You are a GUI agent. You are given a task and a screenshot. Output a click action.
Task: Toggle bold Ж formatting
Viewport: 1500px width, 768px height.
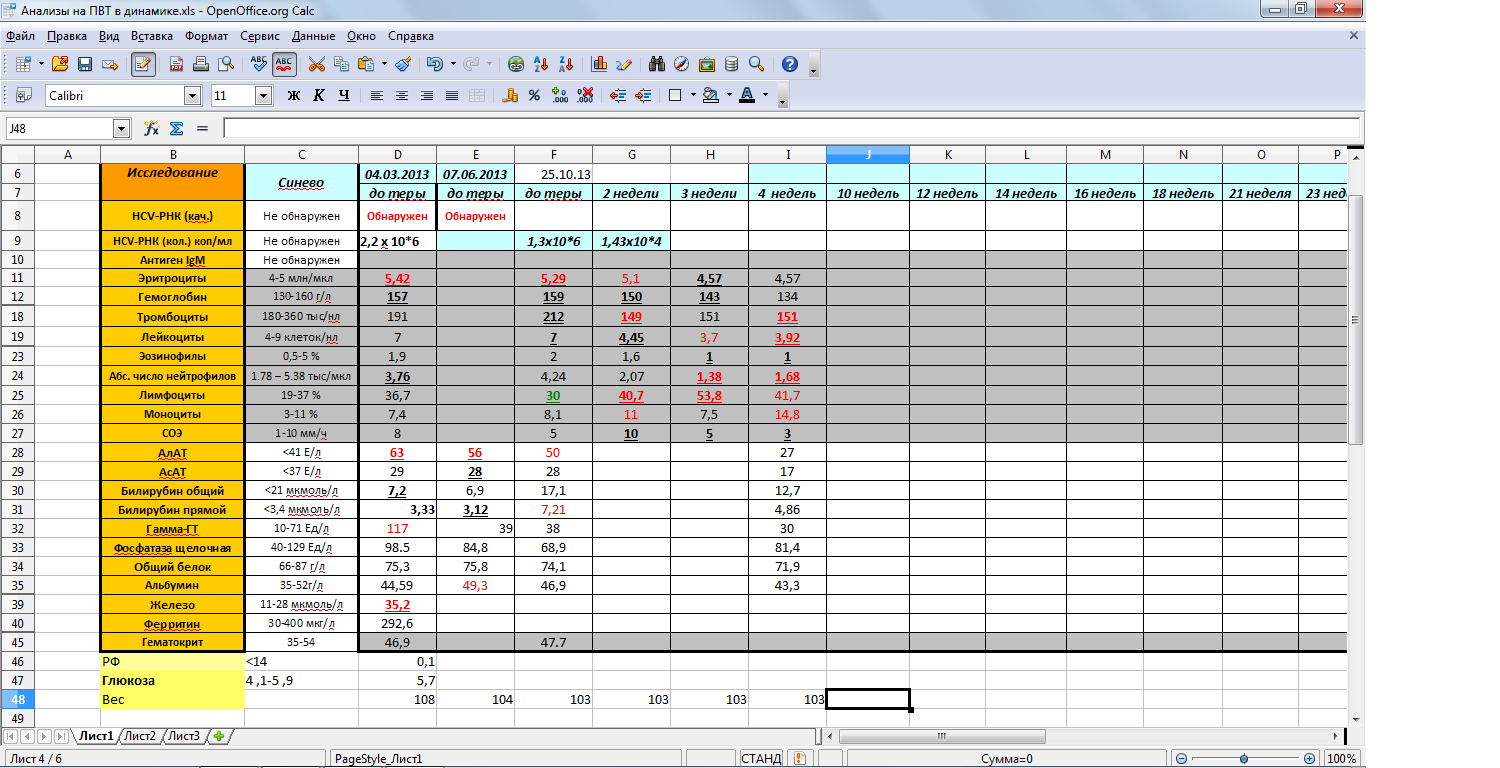coord(294,96)
